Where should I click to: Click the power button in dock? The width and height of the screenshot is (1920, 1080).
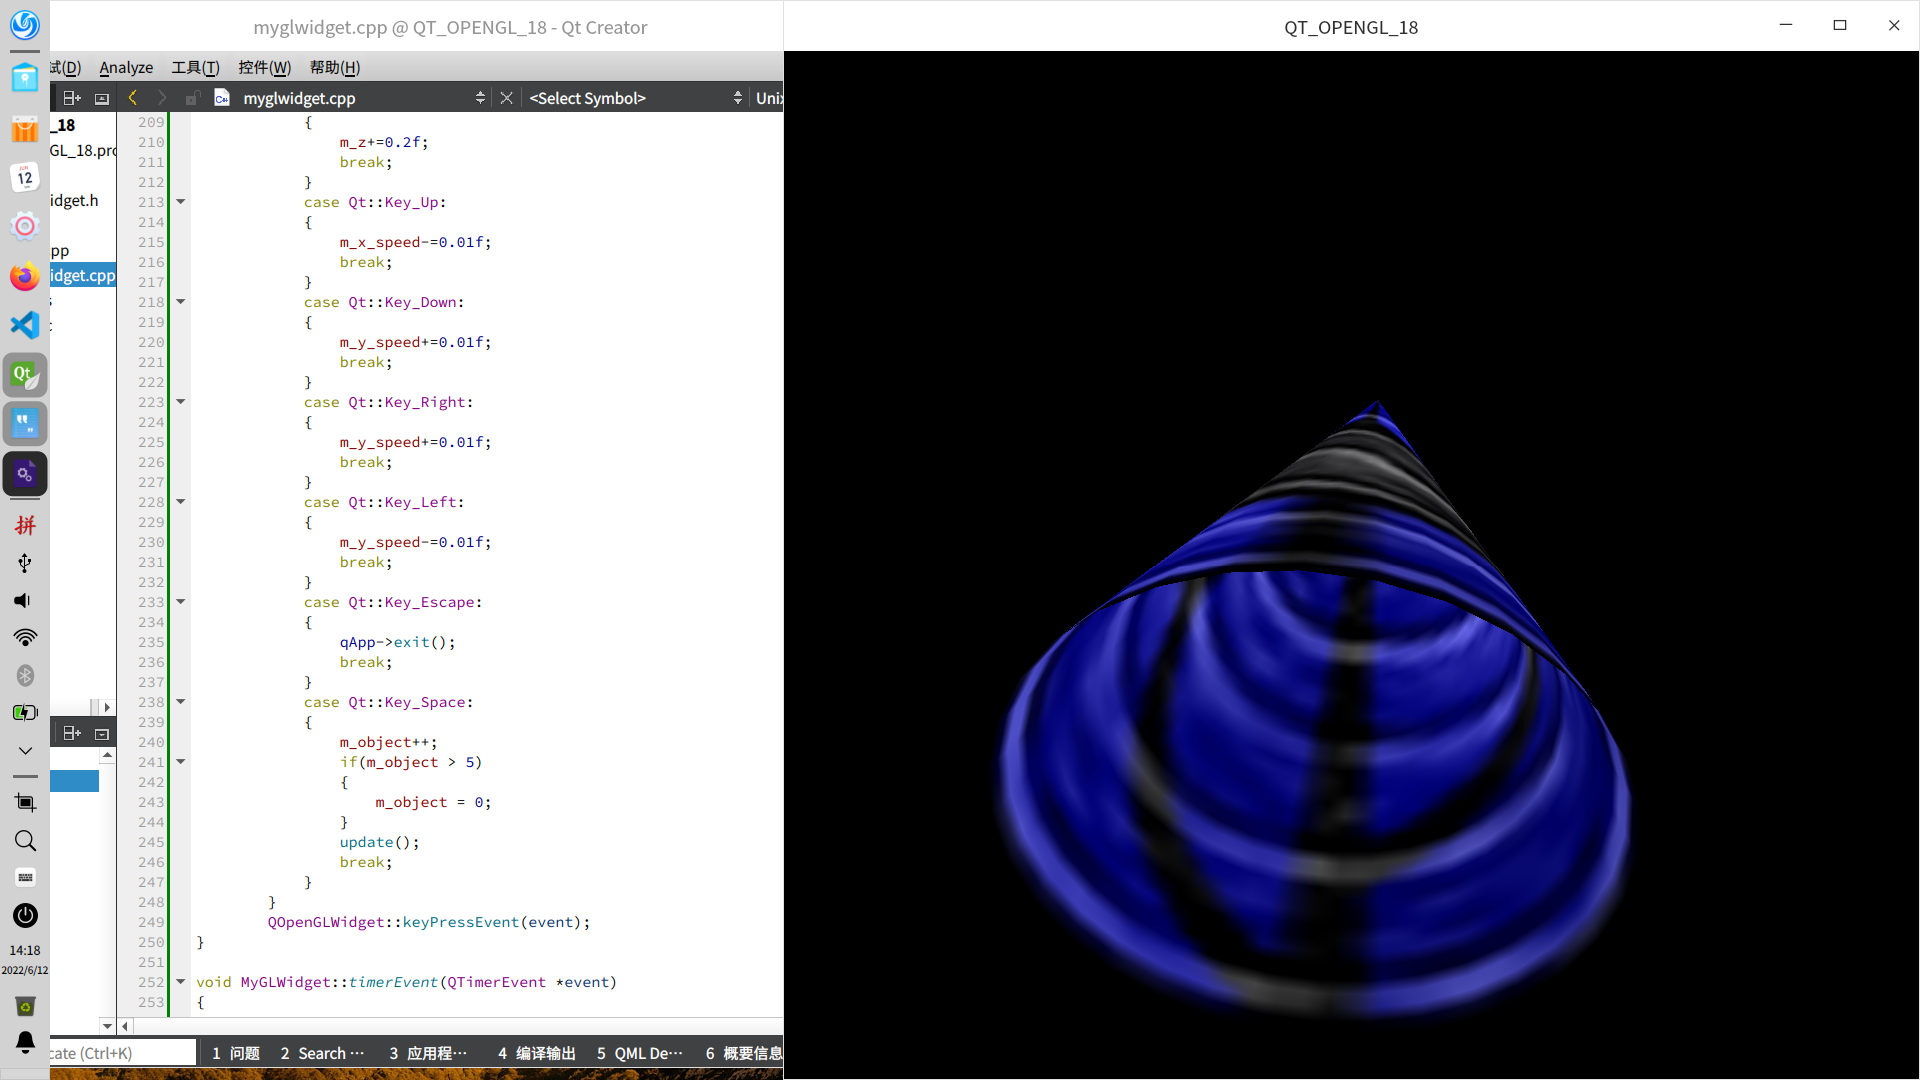click(x=25, y=915)
